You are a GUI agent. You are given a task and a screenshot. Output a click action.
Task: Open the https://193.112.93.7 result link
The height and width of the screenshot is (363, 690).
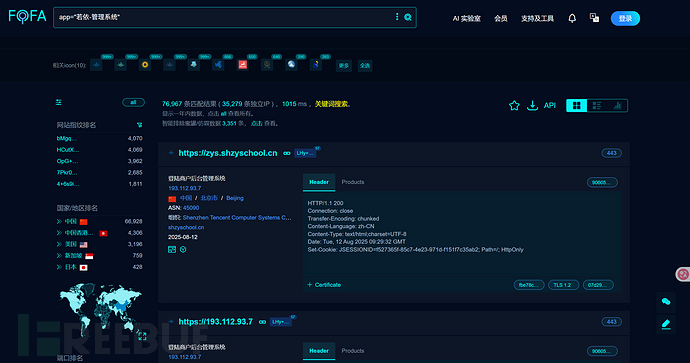216,322
